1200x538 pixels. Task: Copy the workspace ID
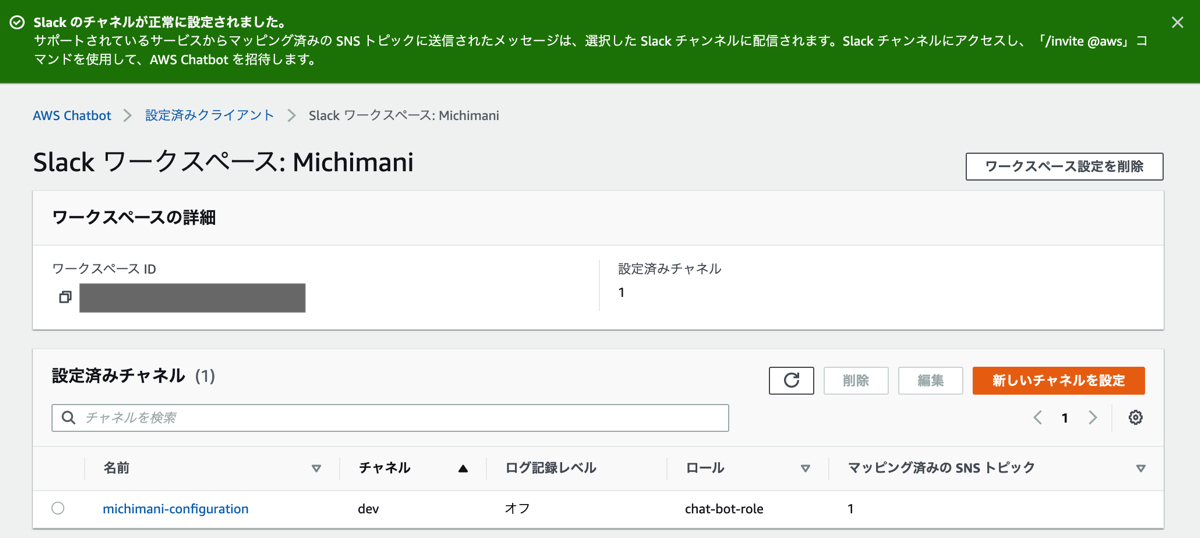tap(65, 297)
